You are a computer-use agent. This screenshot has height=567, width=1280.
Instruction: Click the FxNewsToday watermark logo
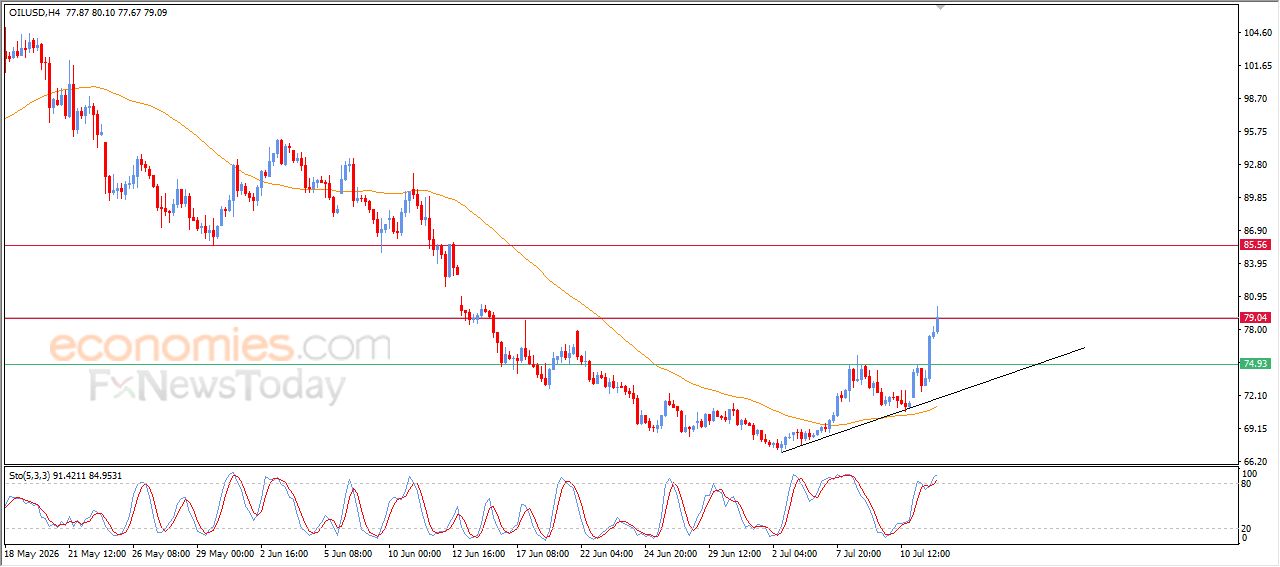pos(217,386)
